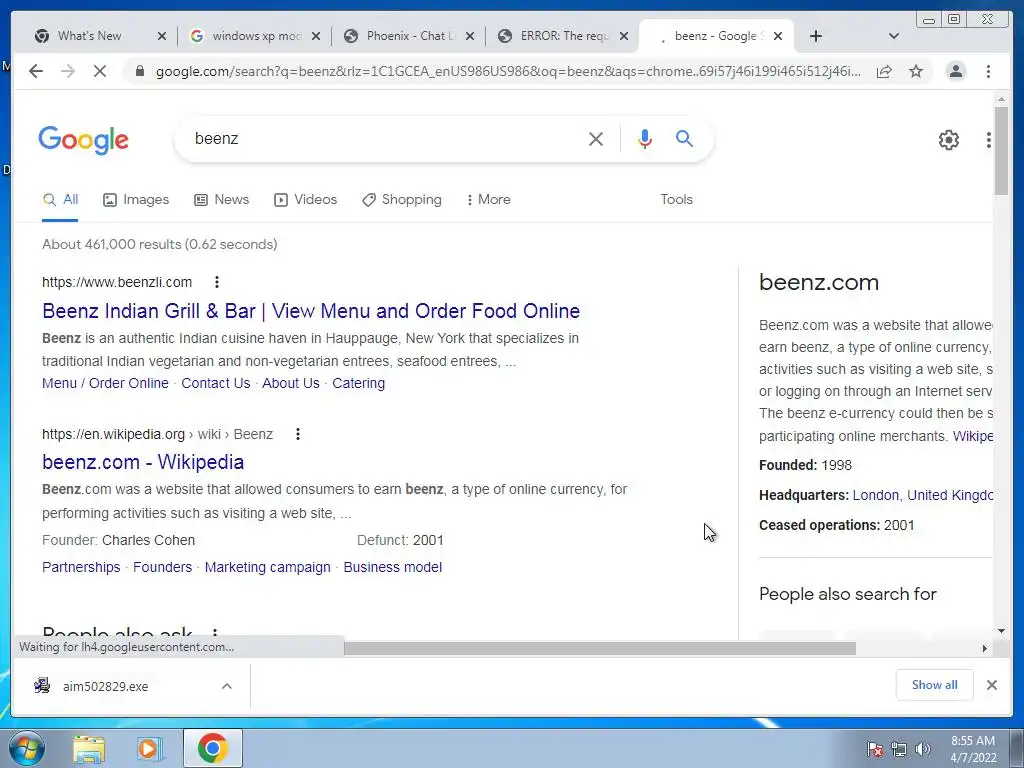Viewport: 1024px width, 768px height.
Task: Open the Catering sitelink
Action: 359,383
